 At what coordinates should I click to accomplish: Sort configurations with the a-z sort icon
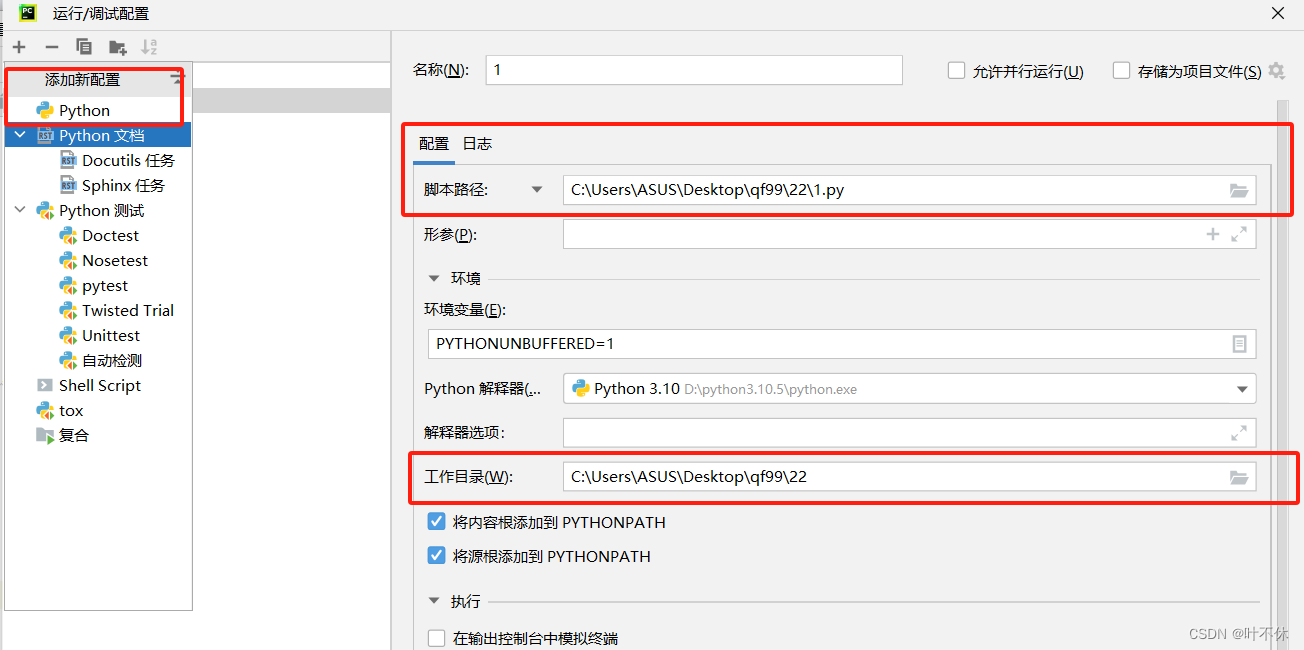151,46
